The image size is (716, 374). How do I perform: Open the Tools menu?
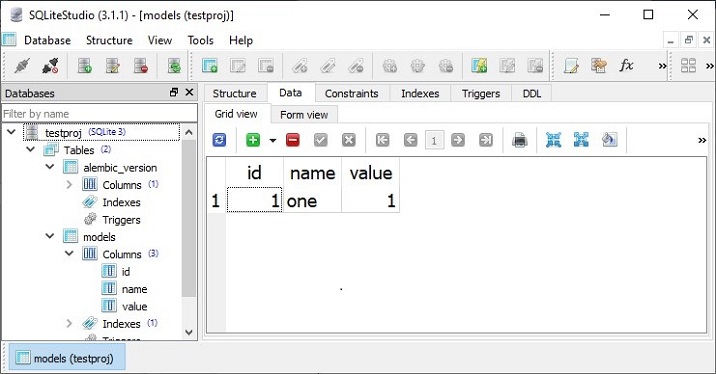pos(200,40)
